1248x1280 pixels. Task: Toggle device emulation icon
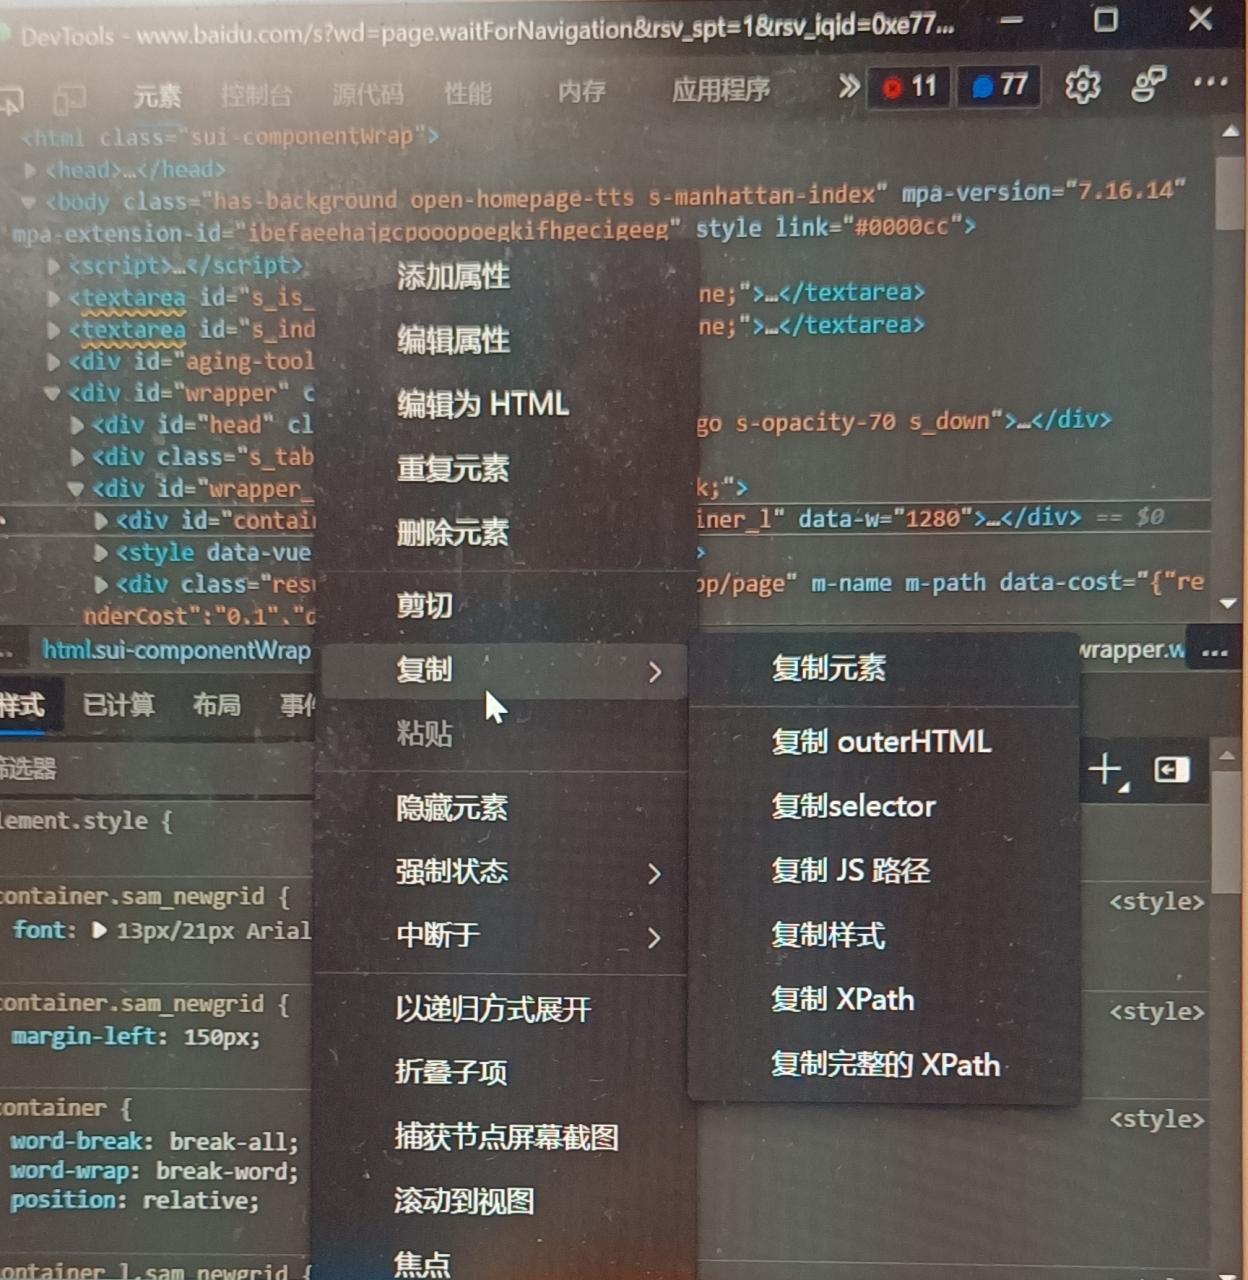pos(69,97)
